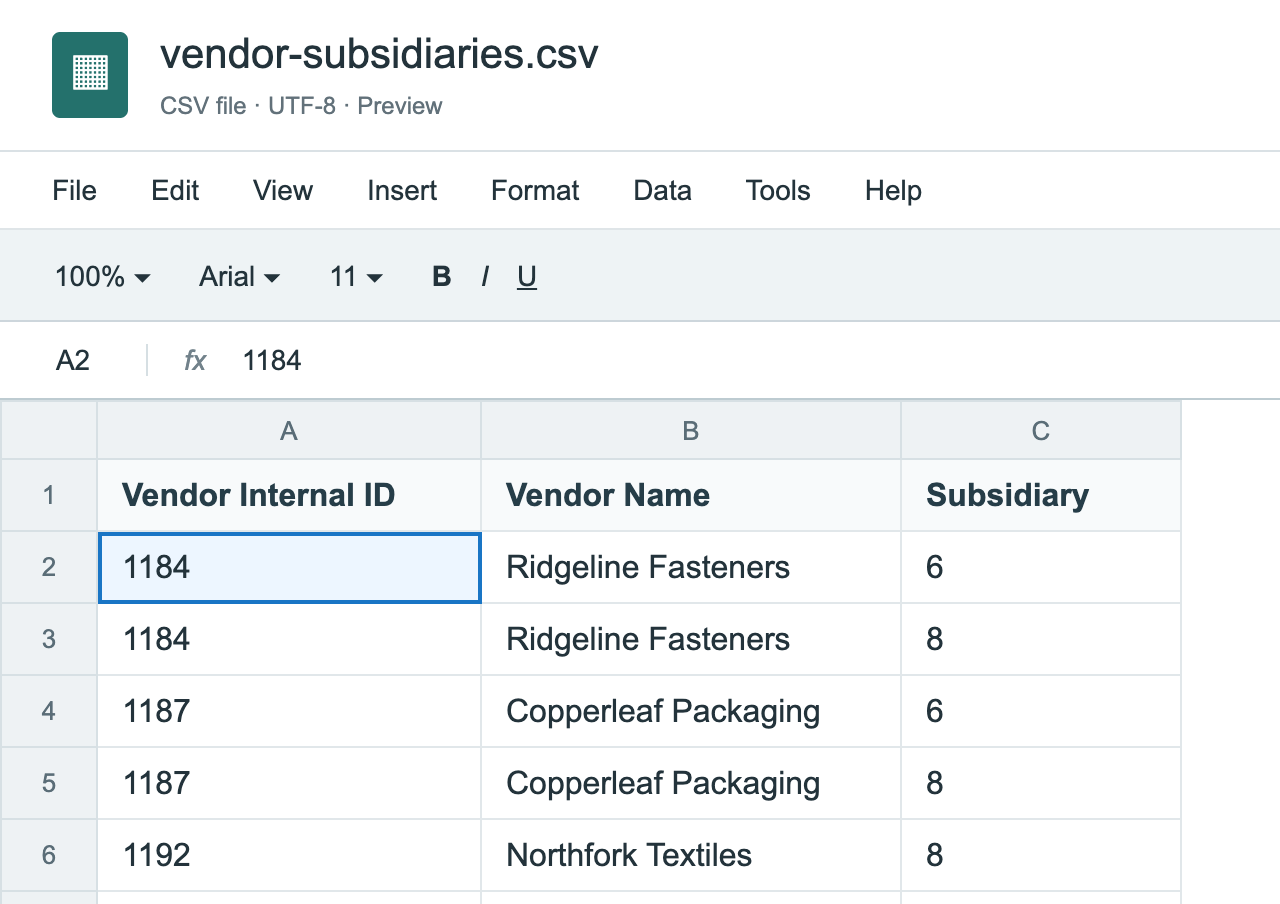Select row 1 header
This screenshot has width=1280, height=904.
49,495
